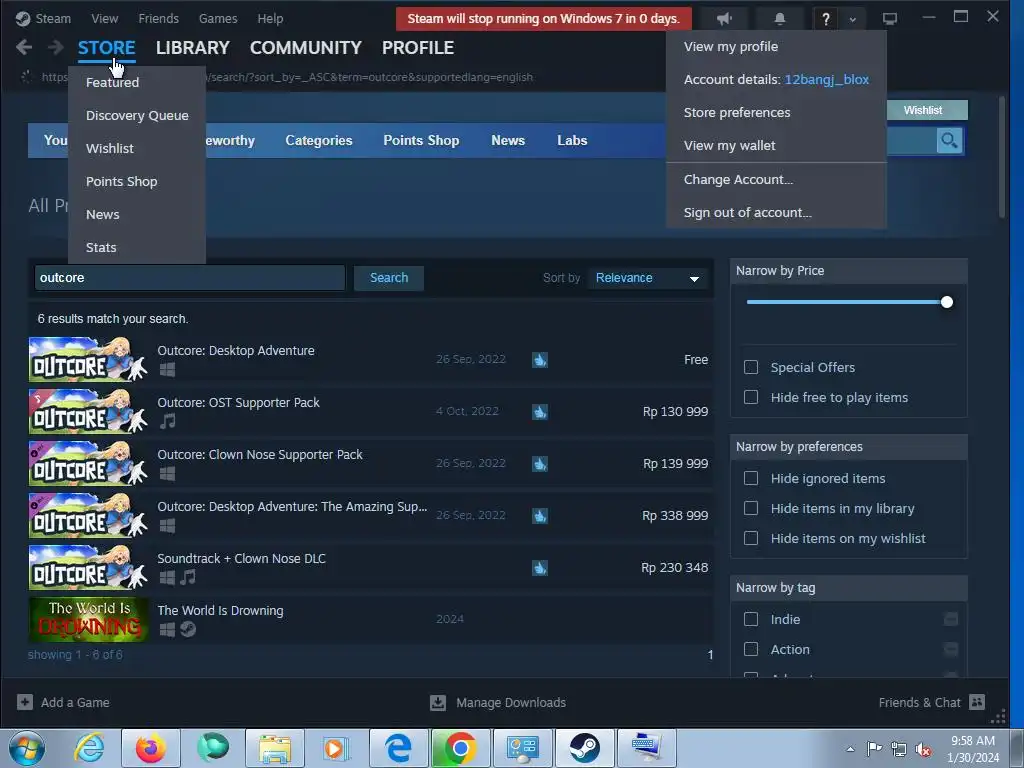Open the Friends menu
Screen dimensions: 1024x768
point(159,18)
